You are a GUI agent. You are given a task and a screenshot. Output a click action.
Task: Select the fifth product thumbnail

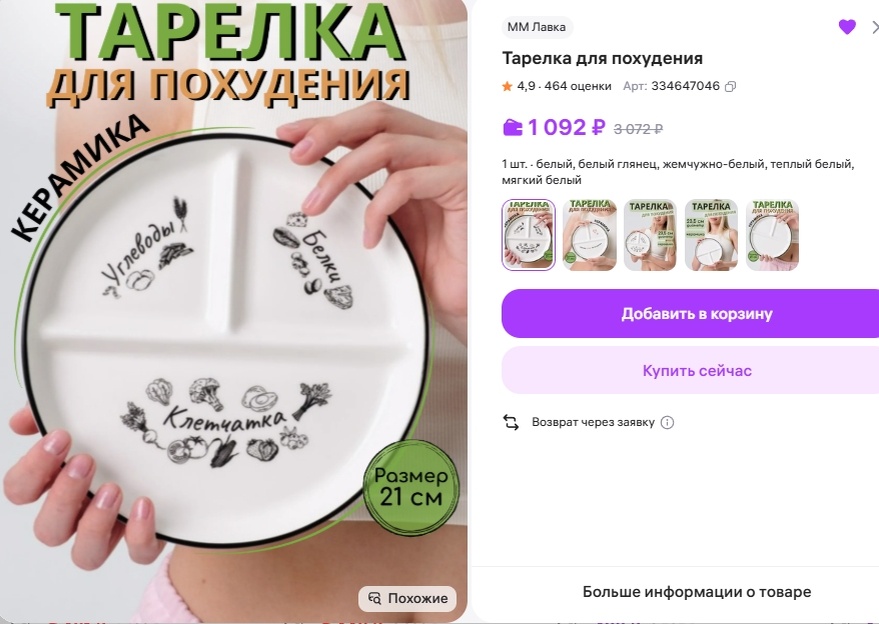(772, 235)
